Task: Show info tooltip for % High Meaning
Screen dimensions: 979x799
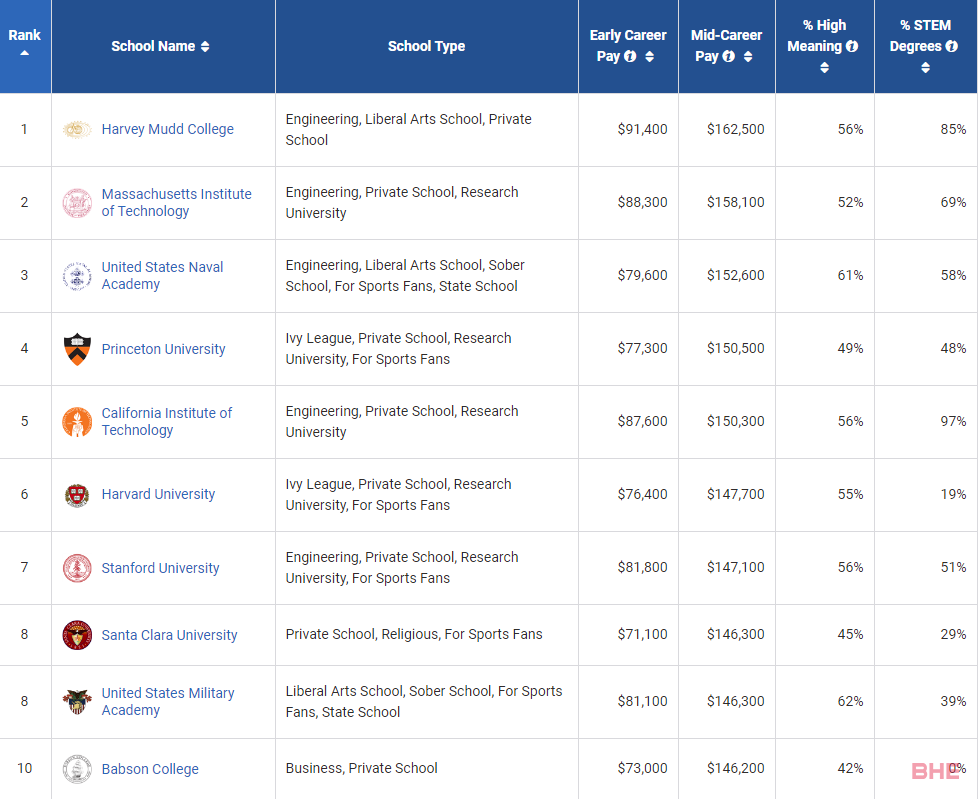Action: pyautogui.click(x=852, y=46)
